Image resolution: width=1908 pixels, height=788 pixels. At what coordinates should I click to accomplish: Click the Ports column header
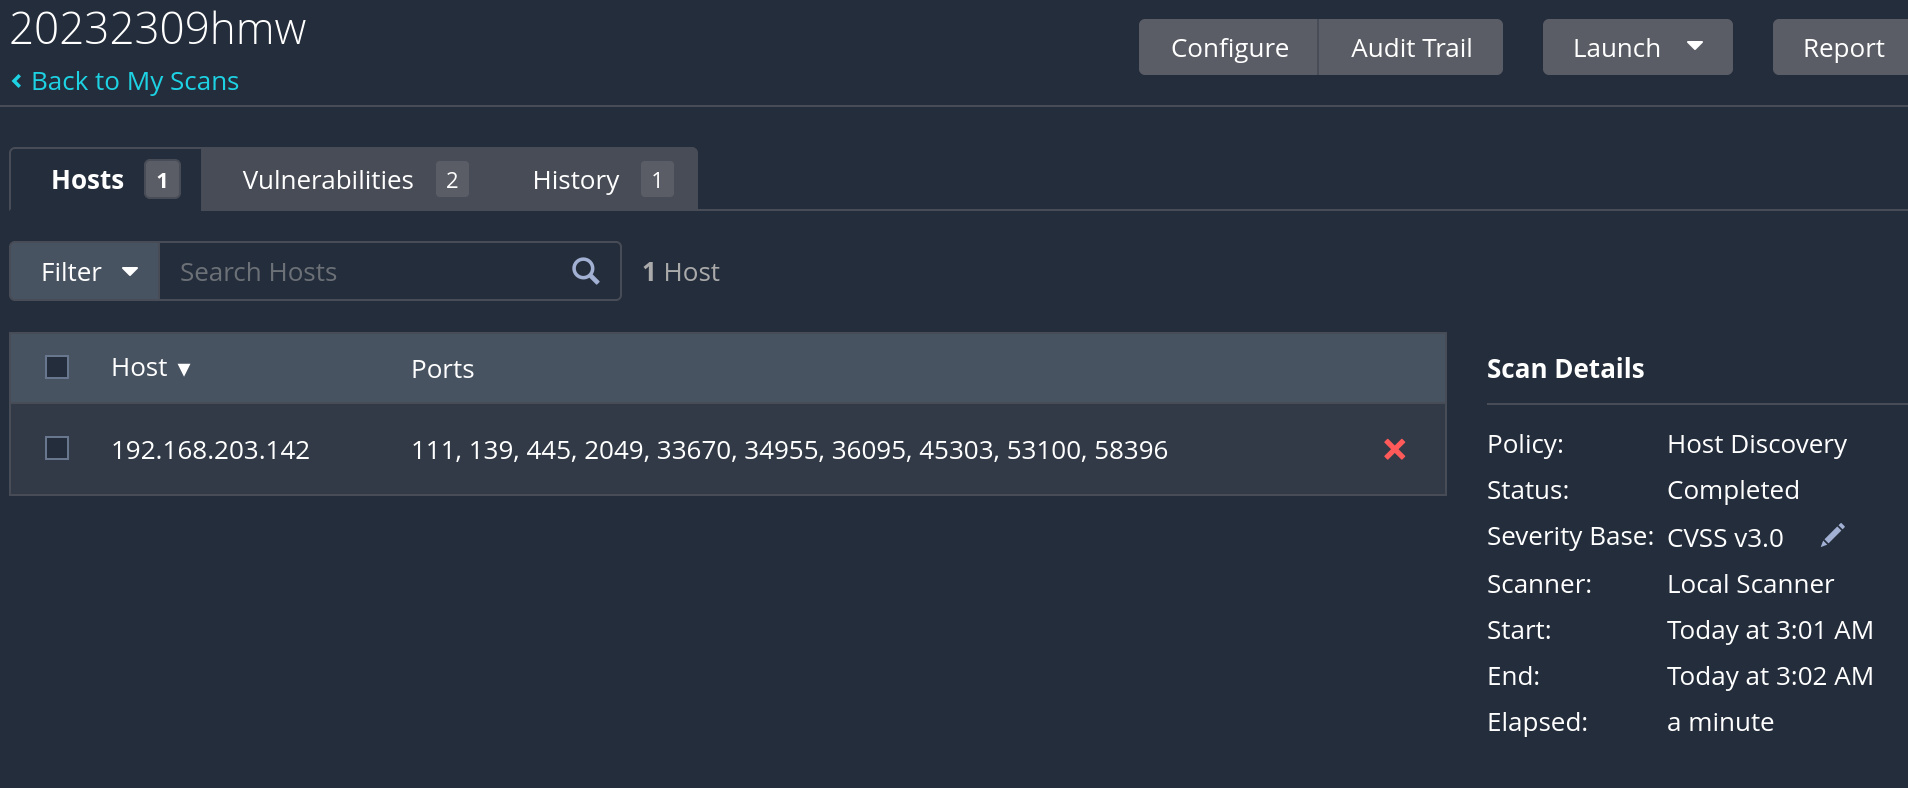[x=443, y=369]
